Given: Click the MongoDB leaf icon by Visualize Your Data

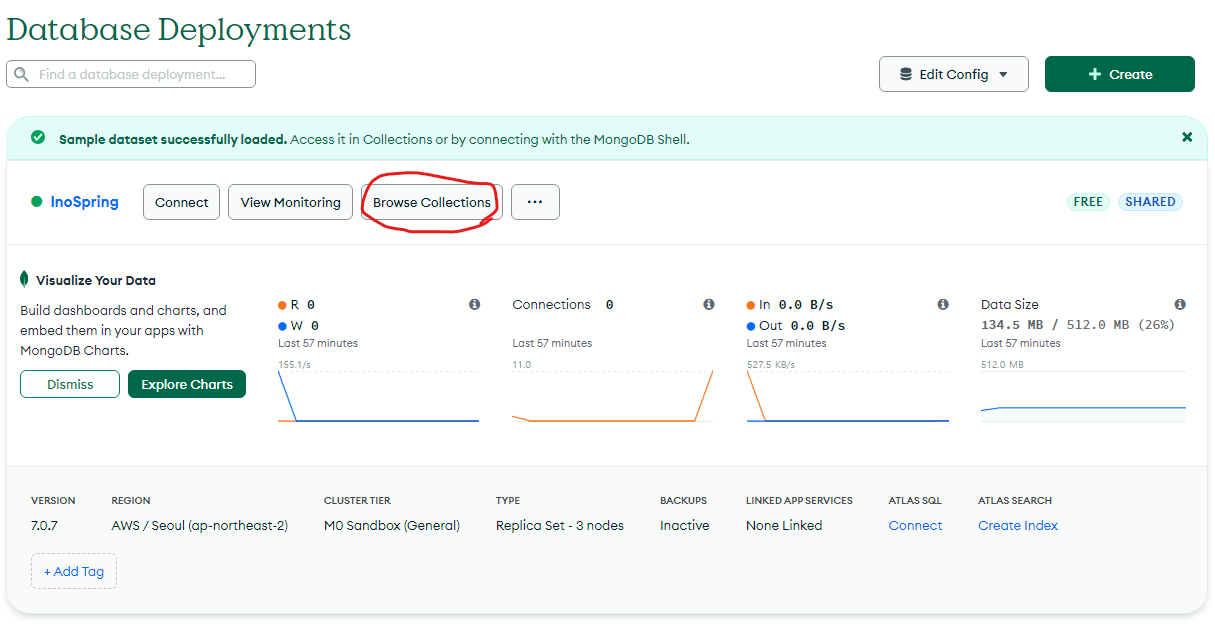Looking at the screenshot, I should 25,280.
